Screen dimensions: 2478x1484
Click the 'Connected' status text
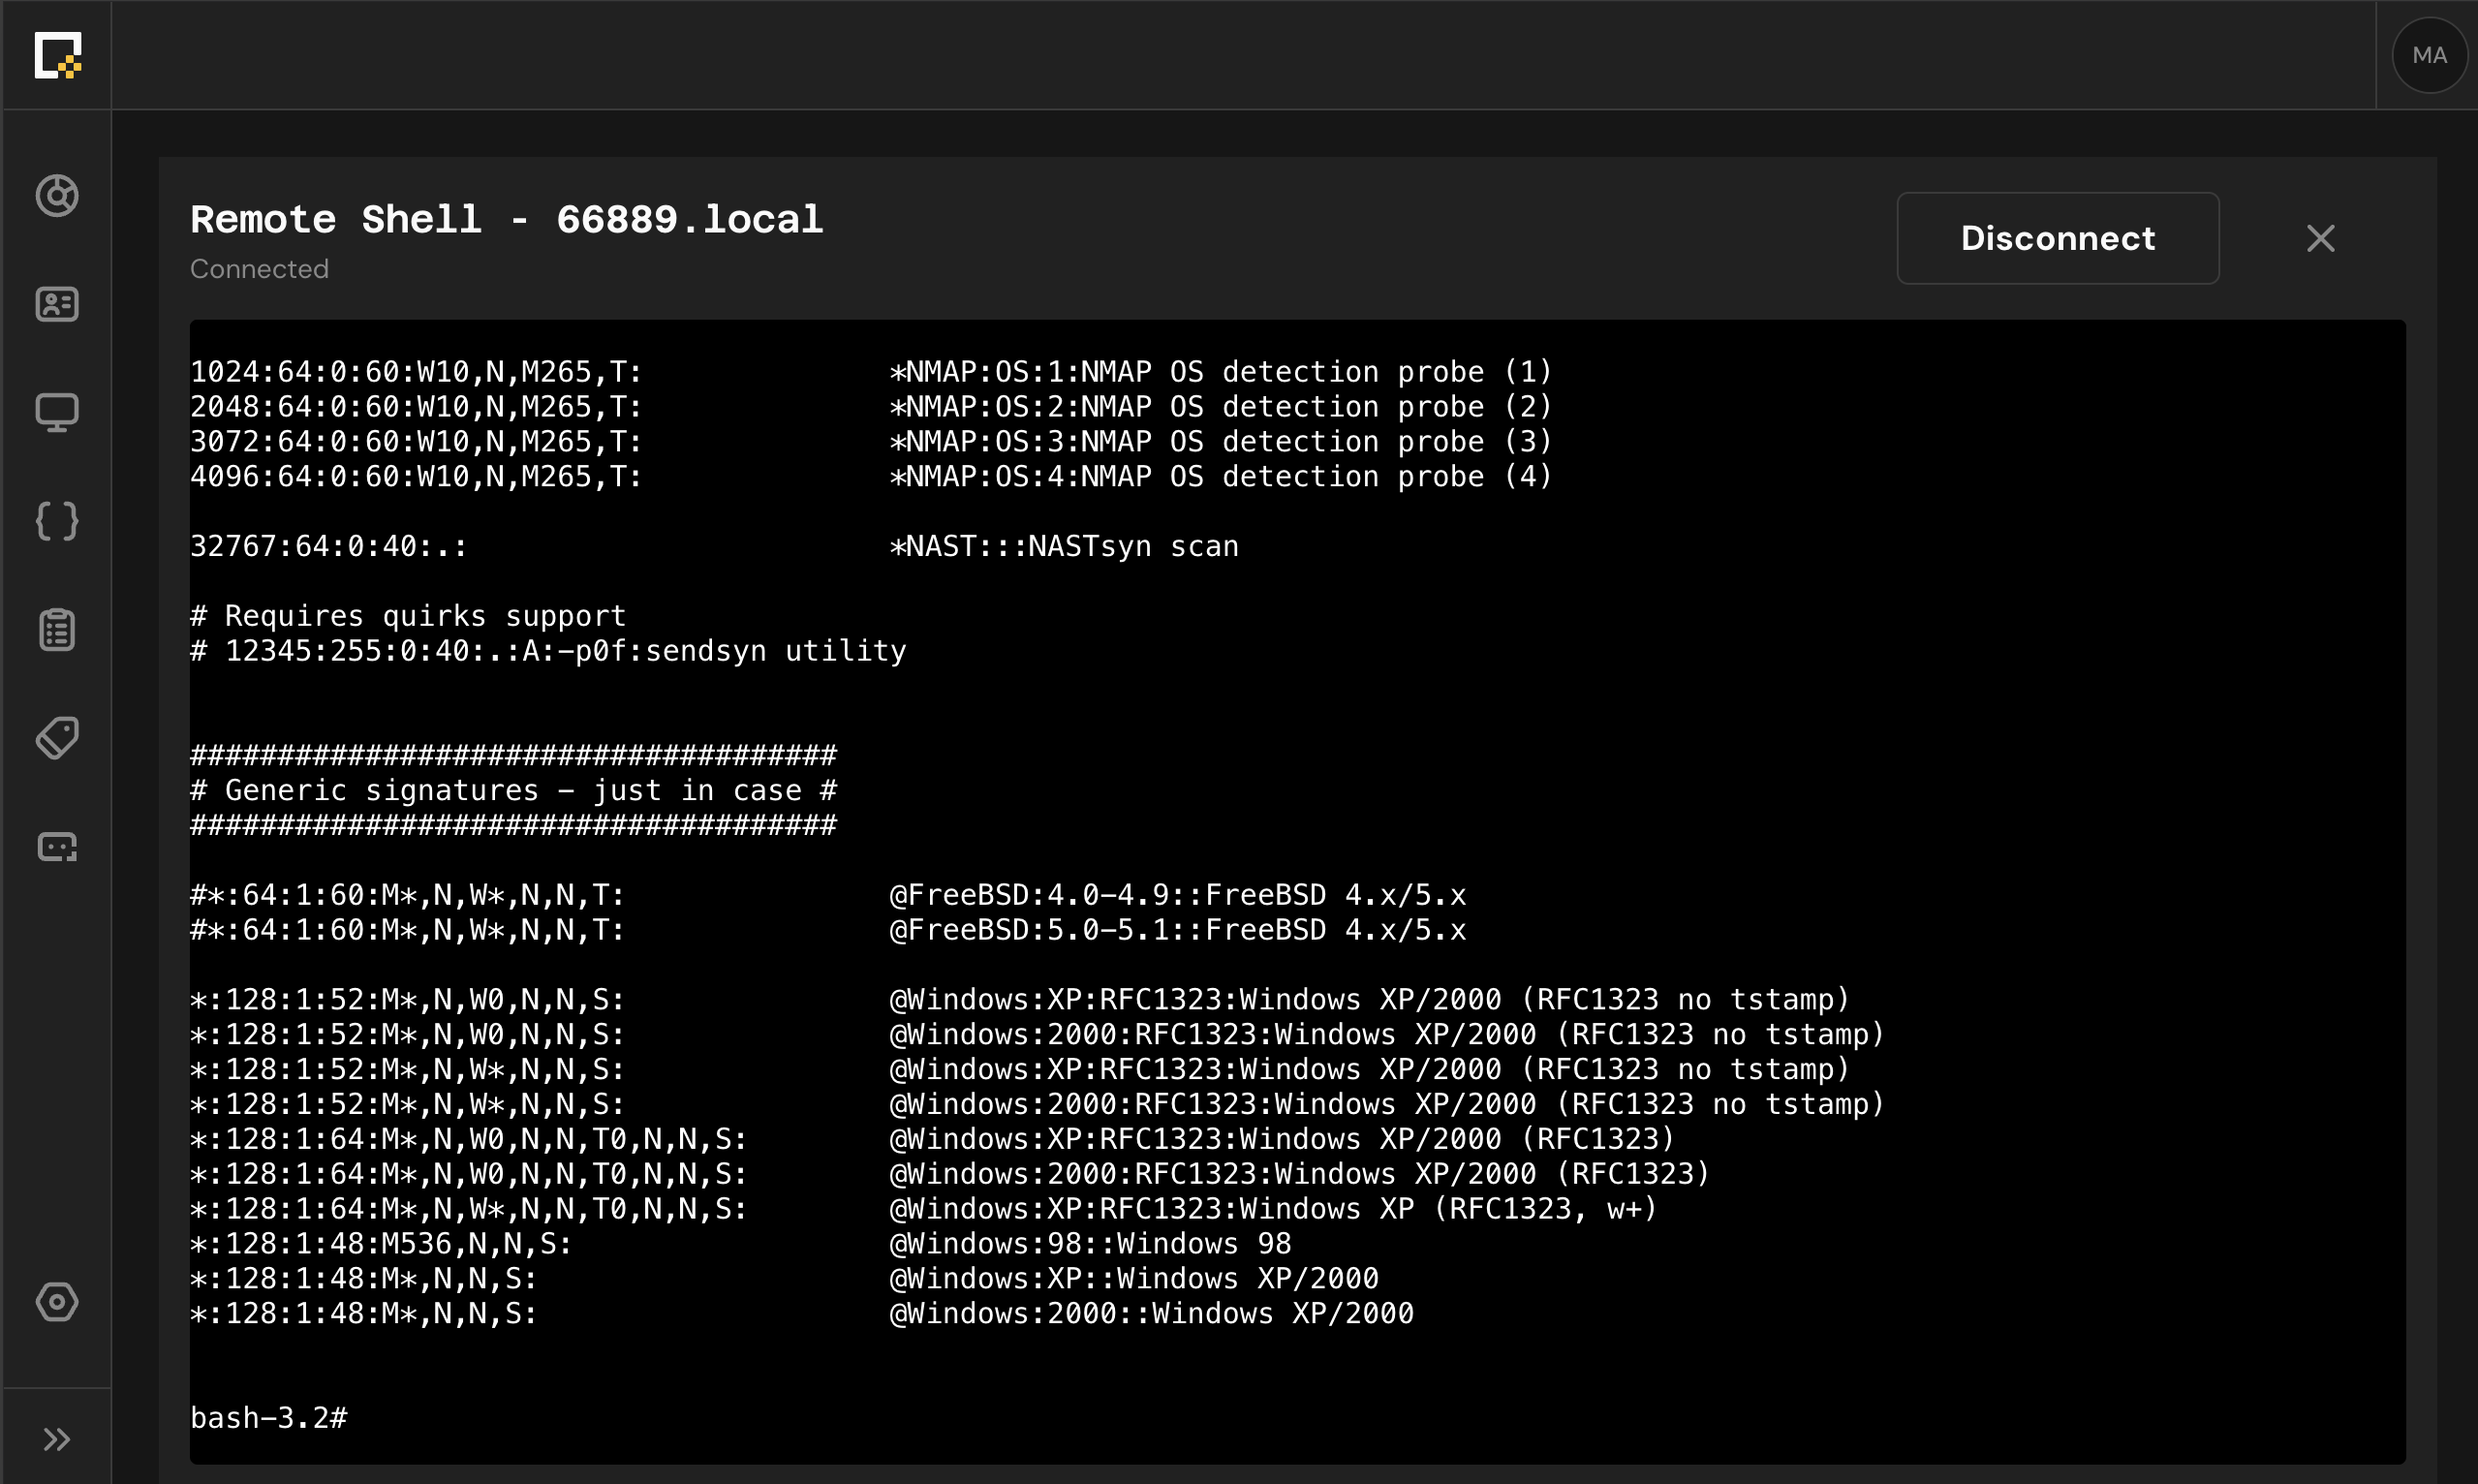[259, 269]
